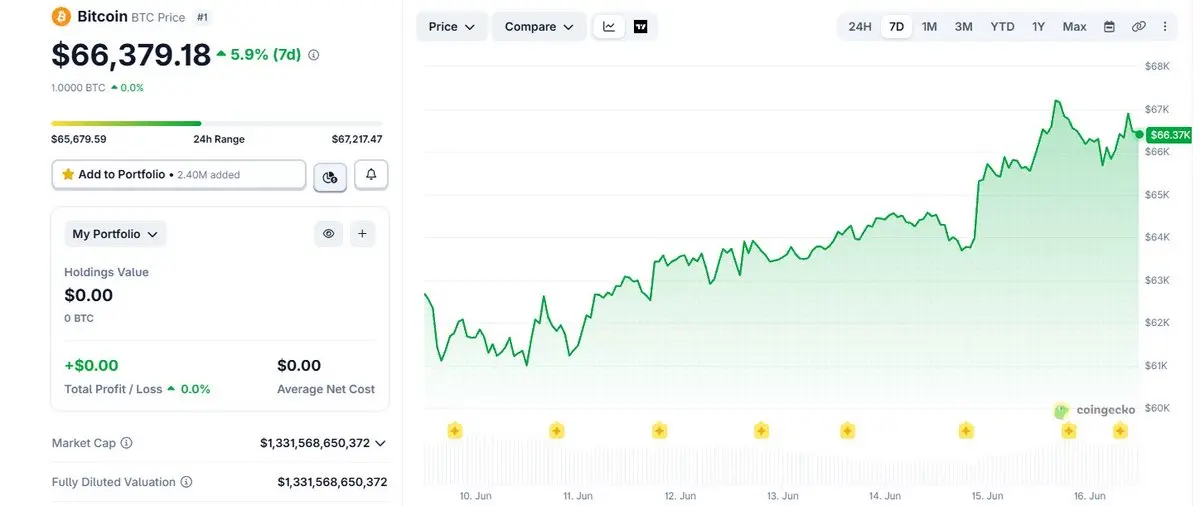Open the three-dot chart options menu
Image resolution: width=1200 pixels, height=506 pixels.
(1164, 27)
